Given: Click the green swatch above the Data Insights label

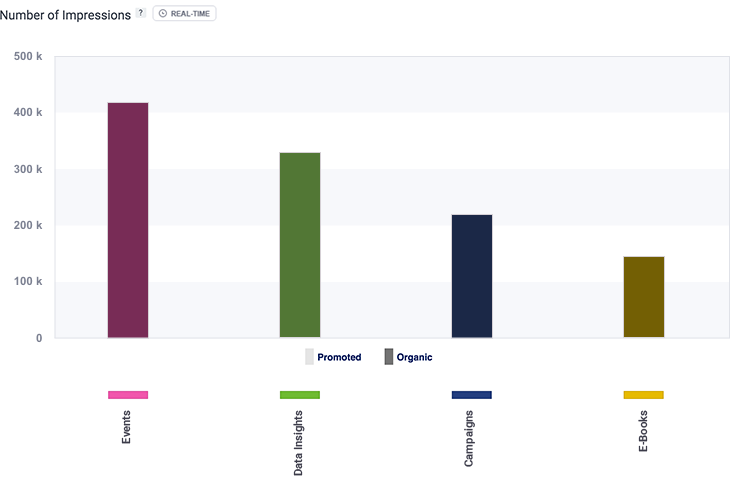Looking at the screenshot, I should click(x=300, y=395).
